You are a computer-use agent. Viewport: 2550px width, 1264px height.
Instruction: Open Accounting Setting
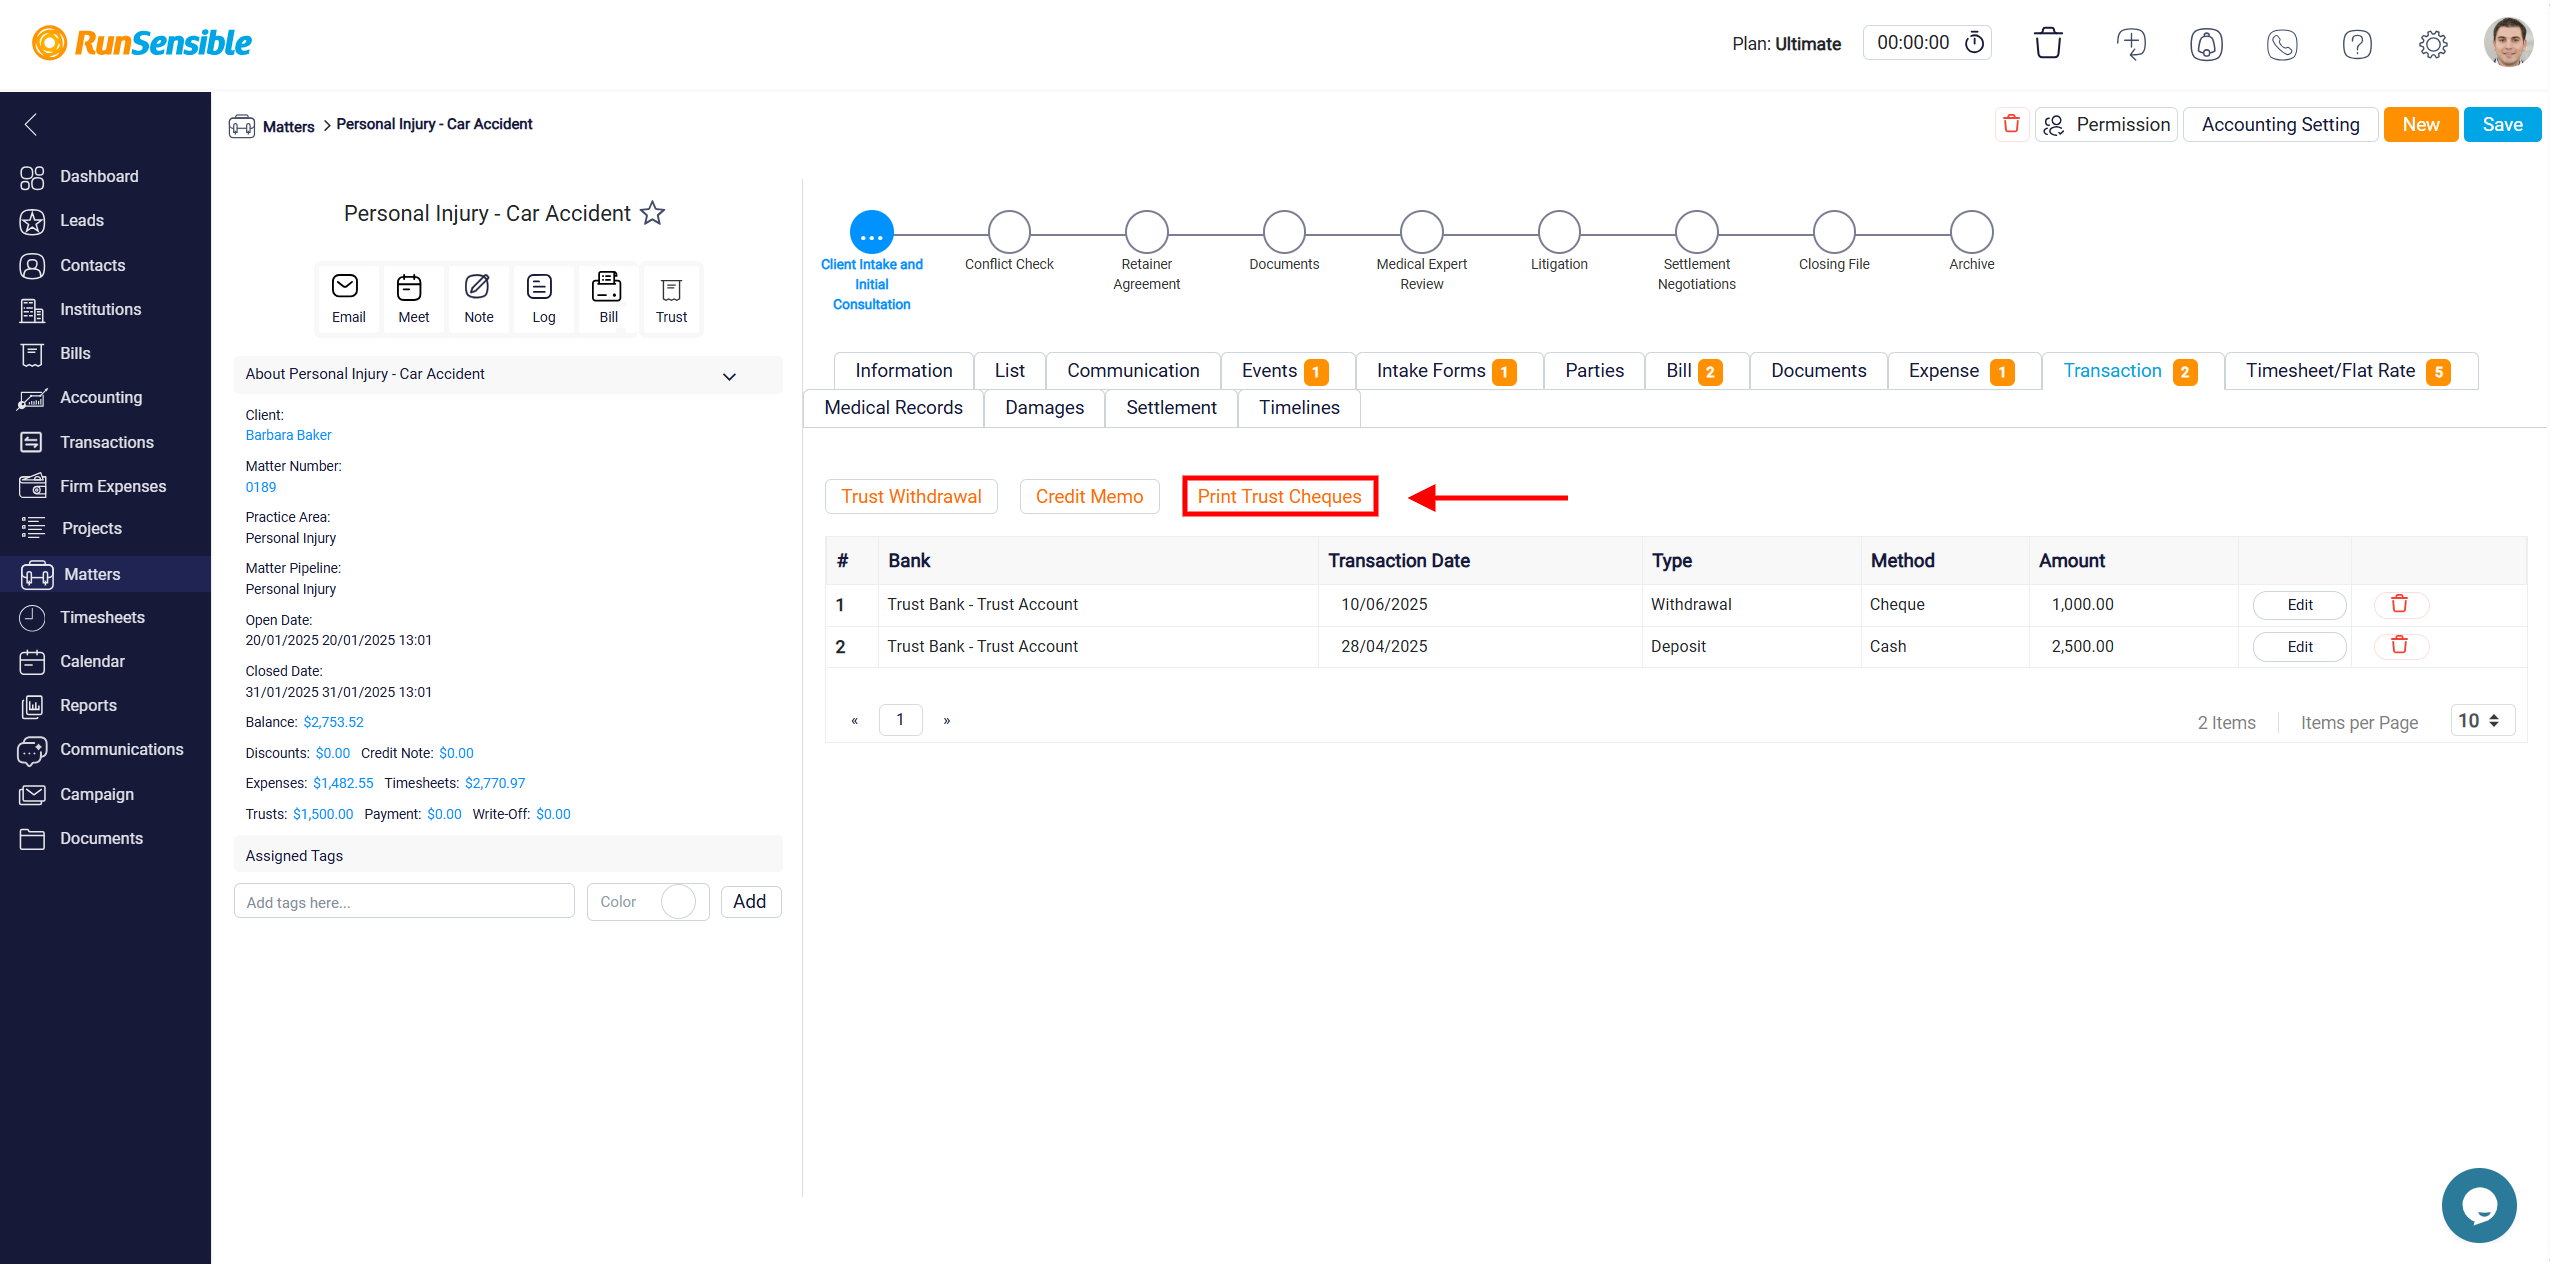tap(2280, 125)
